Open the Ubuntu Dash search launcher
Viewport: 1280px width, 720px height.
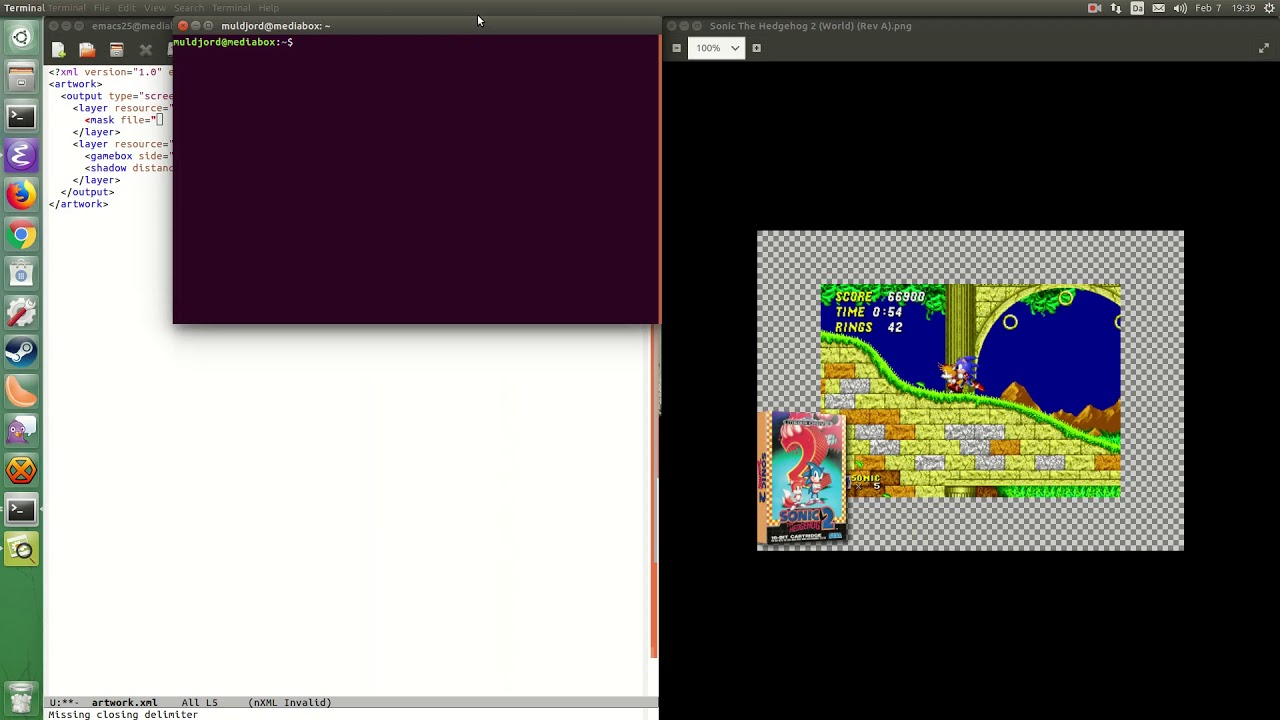pyautogui.click(x=21, y=38)
